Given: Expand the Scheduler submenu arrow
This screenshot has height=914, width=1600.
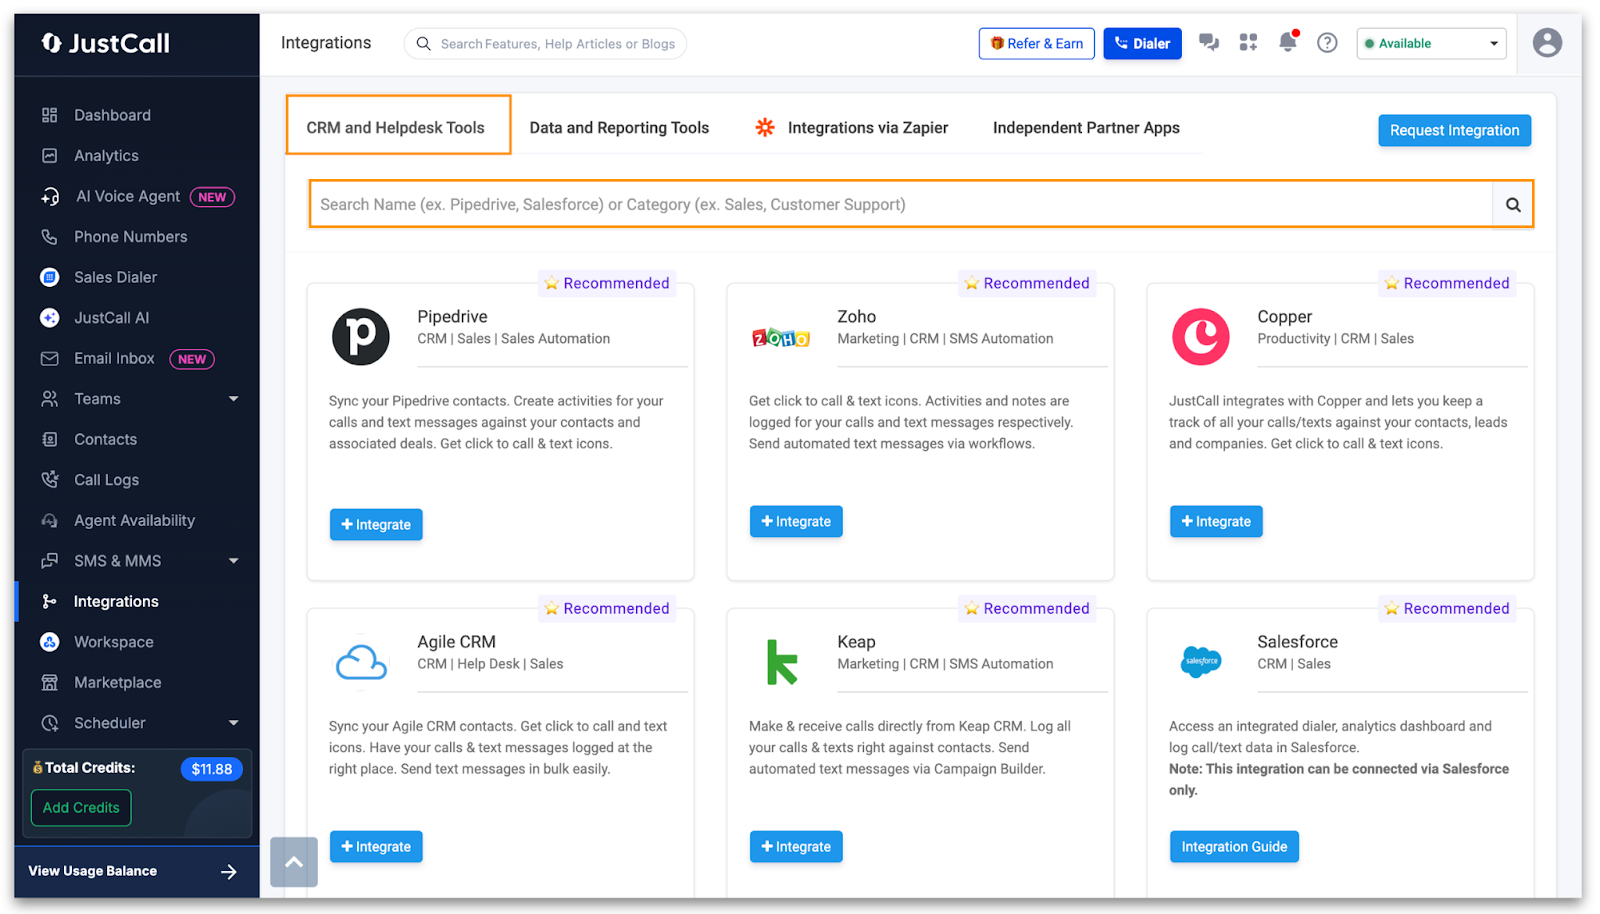Looking at the screenshot, I should (x=233, y=723).
